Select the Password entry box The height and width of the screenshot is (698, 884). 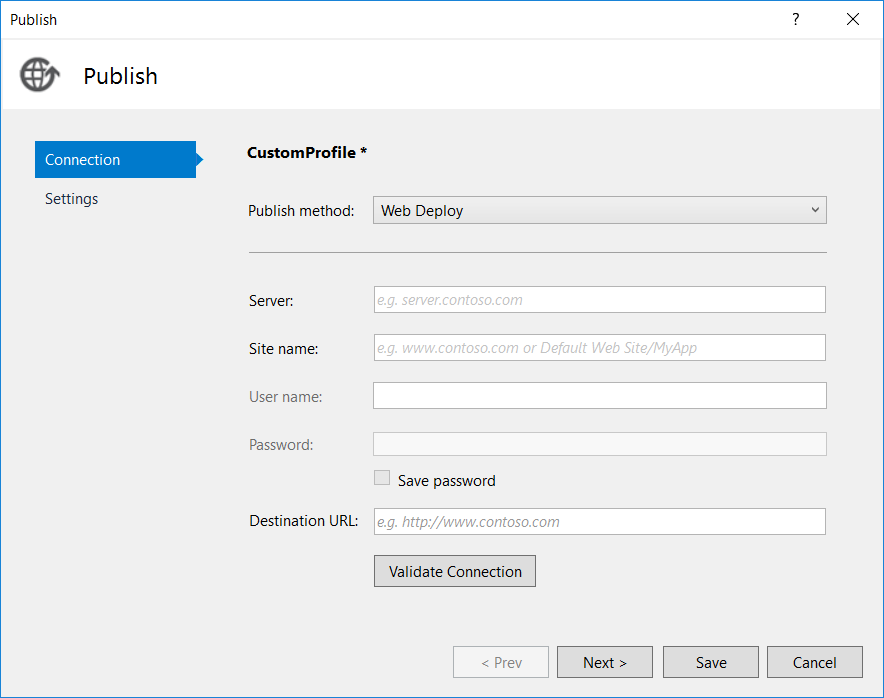tap(600, 443)
